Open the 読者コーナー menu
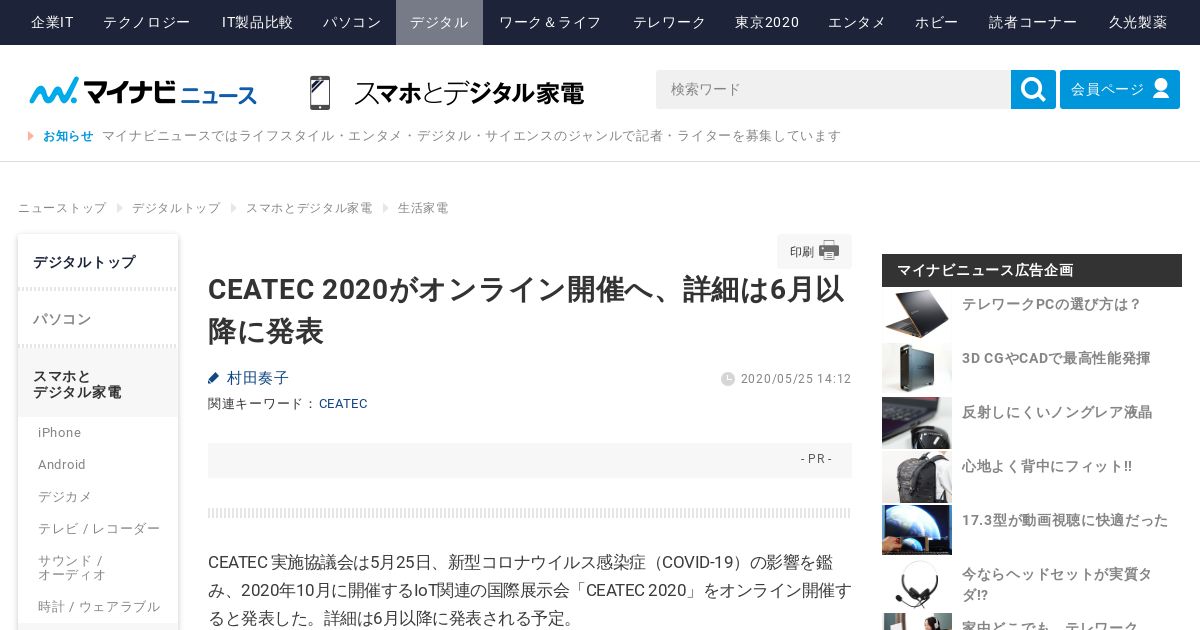Image resolution: width=1200 pixels, height=630 pixels. pos(1033,22)
